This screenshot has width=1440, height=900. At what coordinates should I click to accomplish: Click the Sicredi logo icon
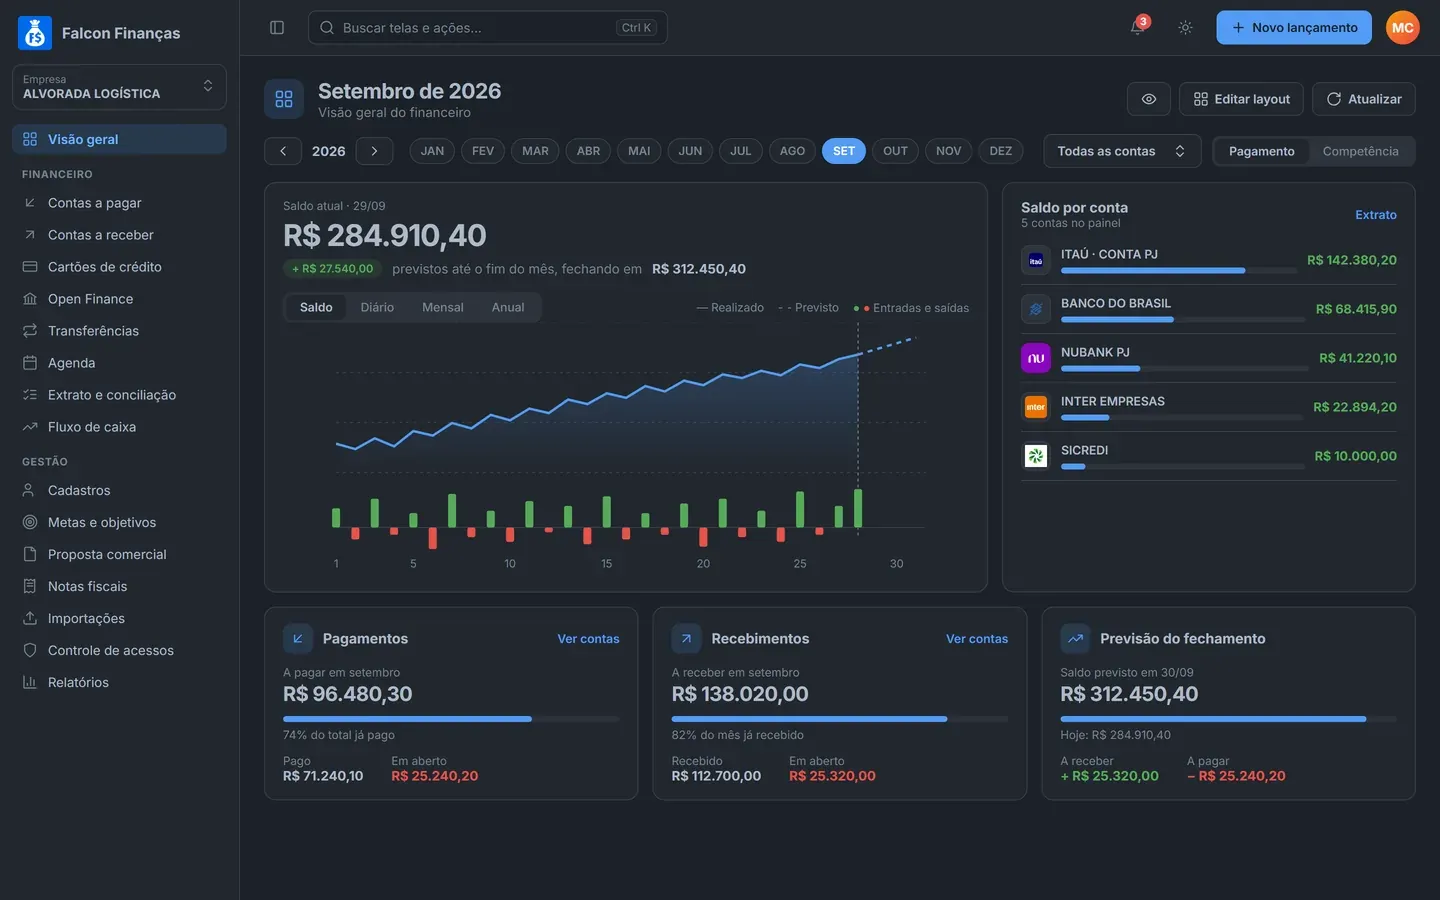tap(1036, 456)
